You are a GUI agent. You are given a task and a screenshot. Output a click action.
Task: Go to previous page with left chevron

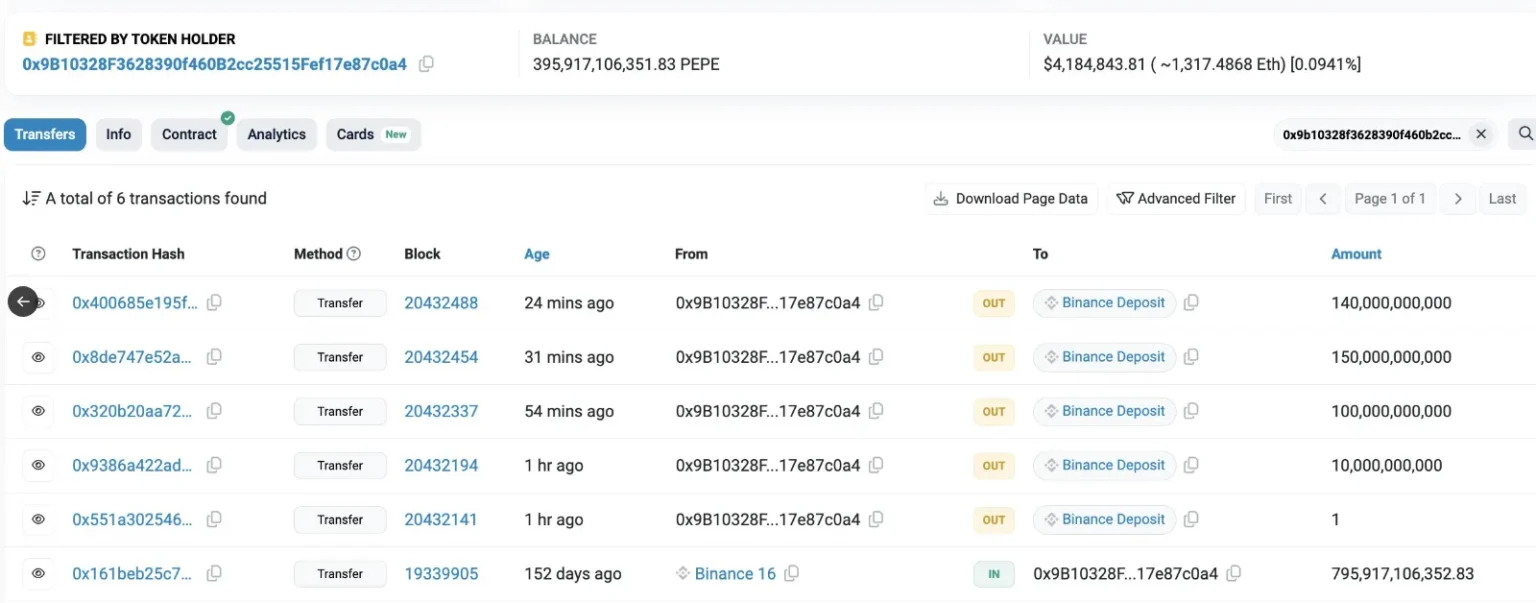tap(1323, 198)
